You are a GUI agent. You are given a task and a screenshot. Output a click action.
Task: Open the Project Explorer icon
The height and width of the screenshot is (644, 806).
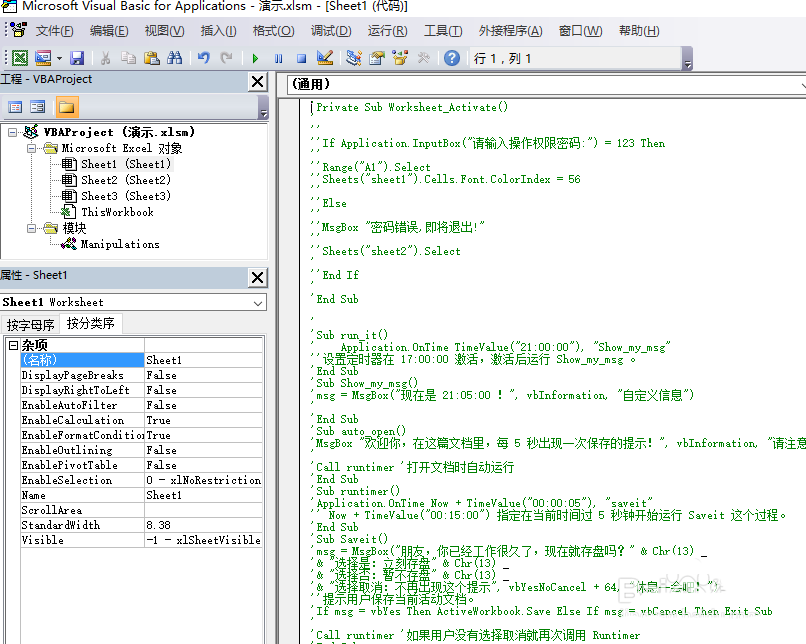coord(354,58)
